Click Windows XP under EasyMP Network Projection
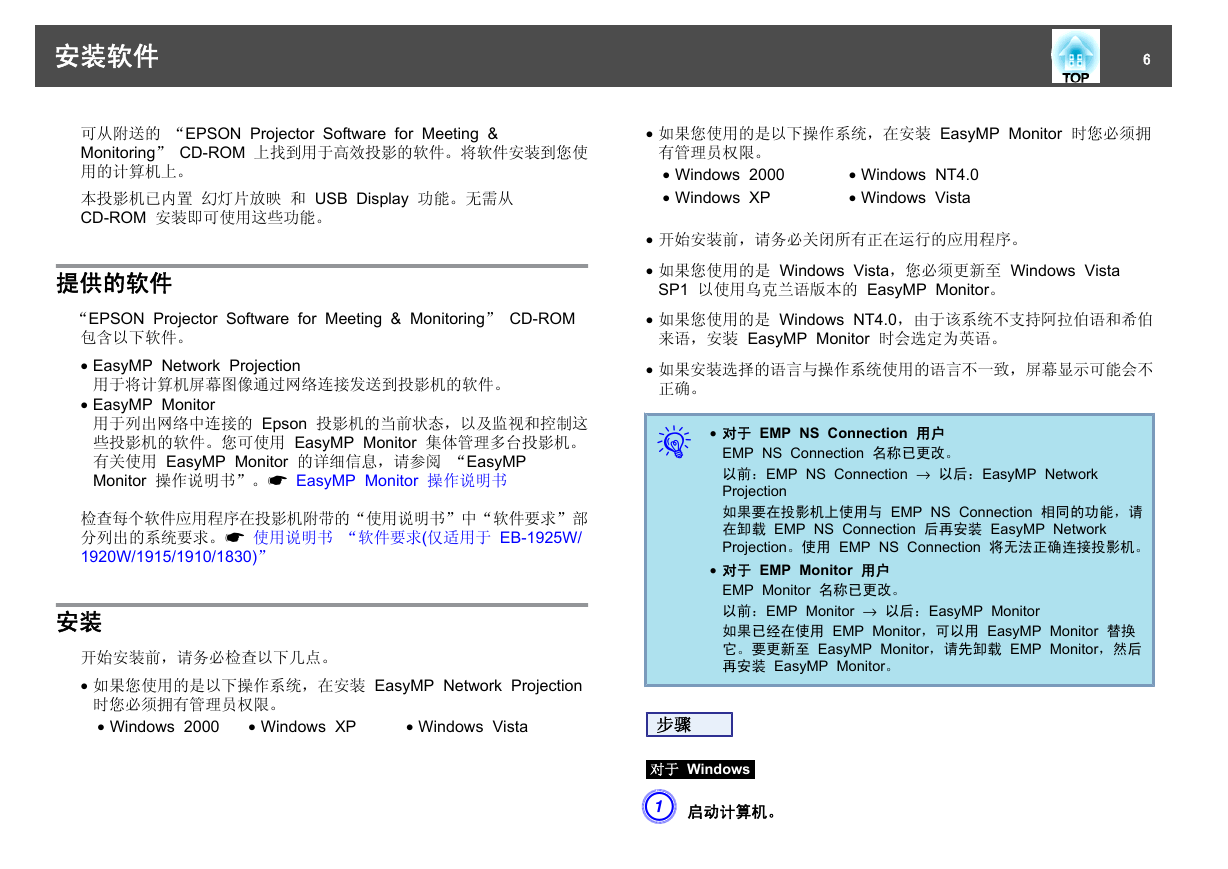This screenshot has width=1228, height=869. point(308,727)
